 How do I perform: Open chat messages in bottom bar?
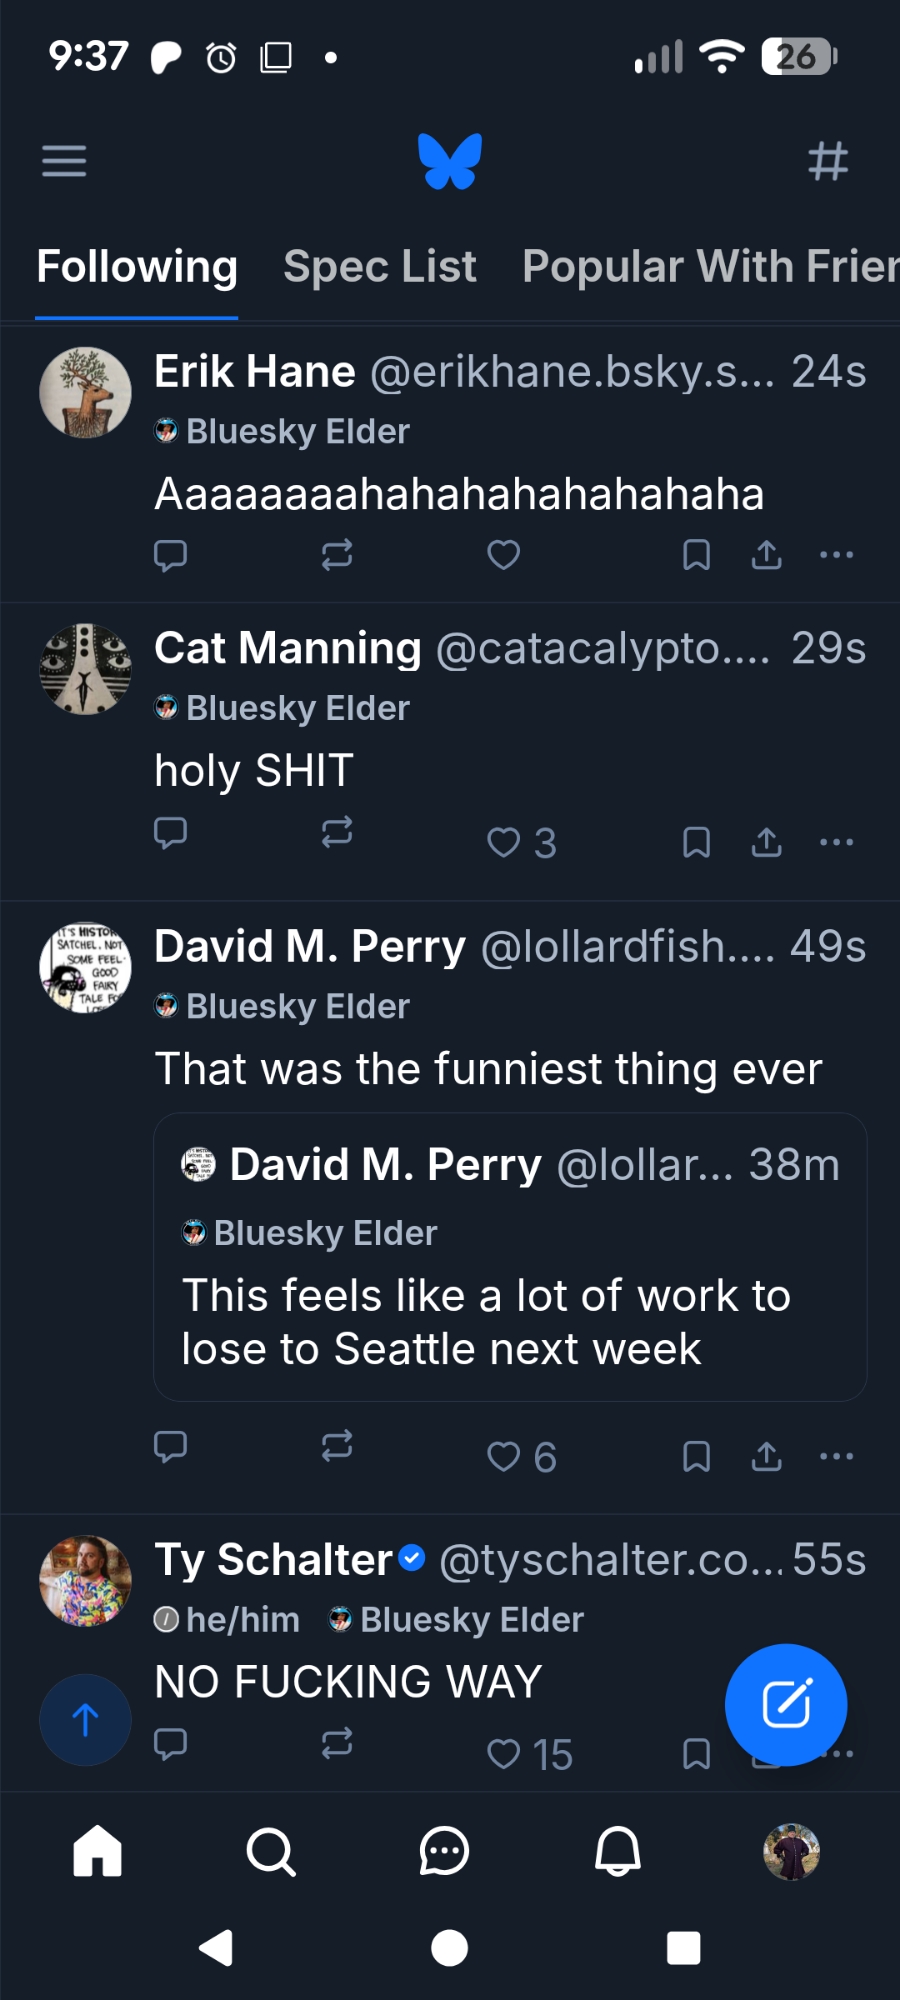[x=444, y=1851]
